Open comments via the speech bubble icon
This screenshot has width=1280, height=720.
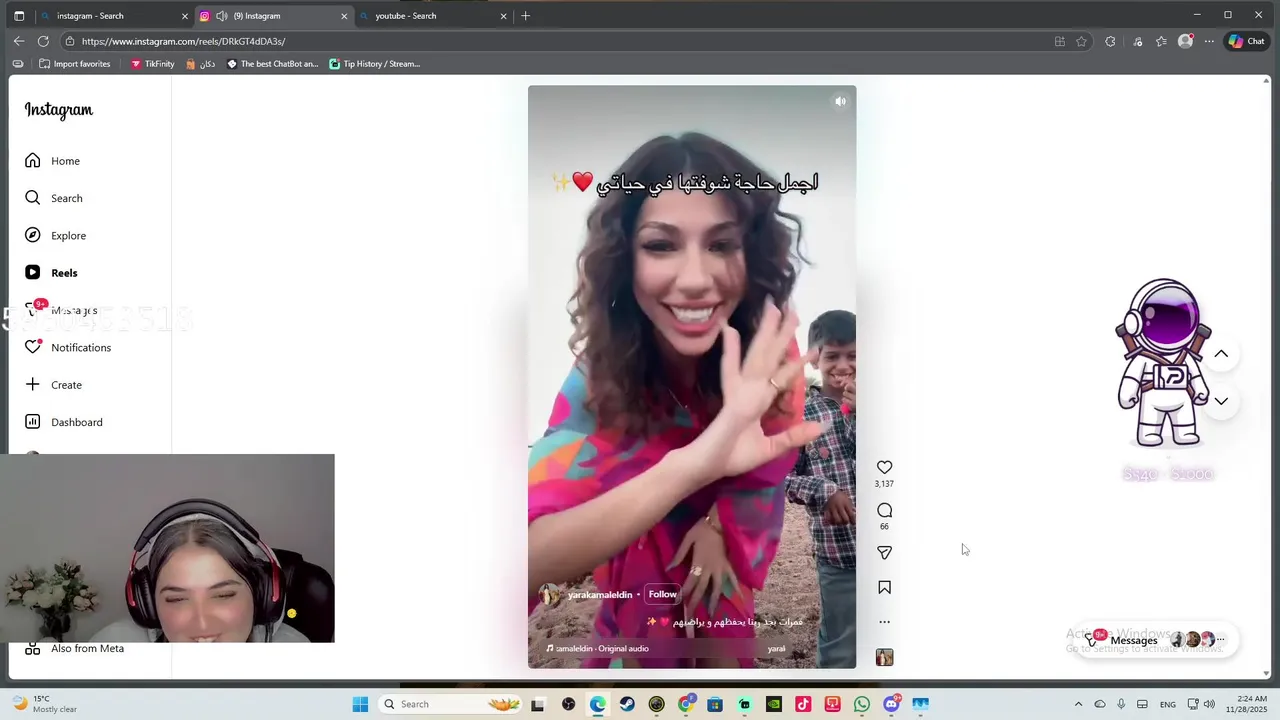[x=884, y=510]
